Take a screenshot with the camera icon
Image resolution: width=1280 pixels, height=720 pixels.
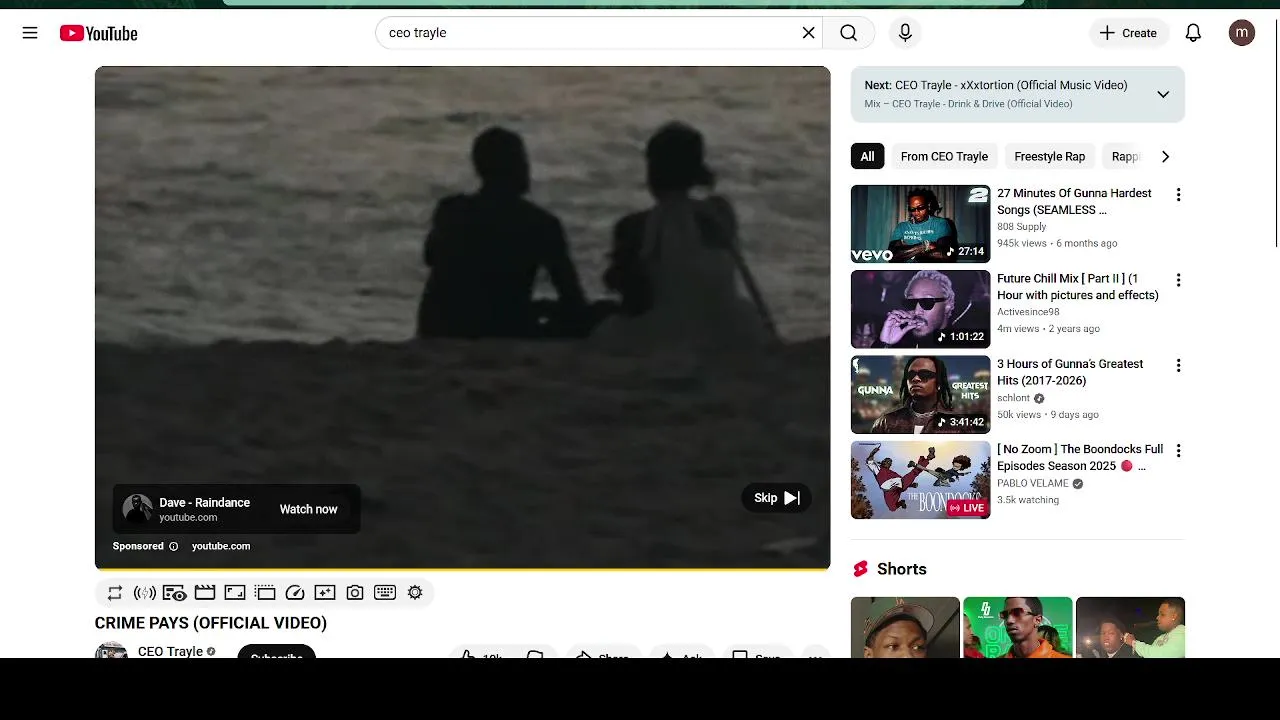click(355, 593)
